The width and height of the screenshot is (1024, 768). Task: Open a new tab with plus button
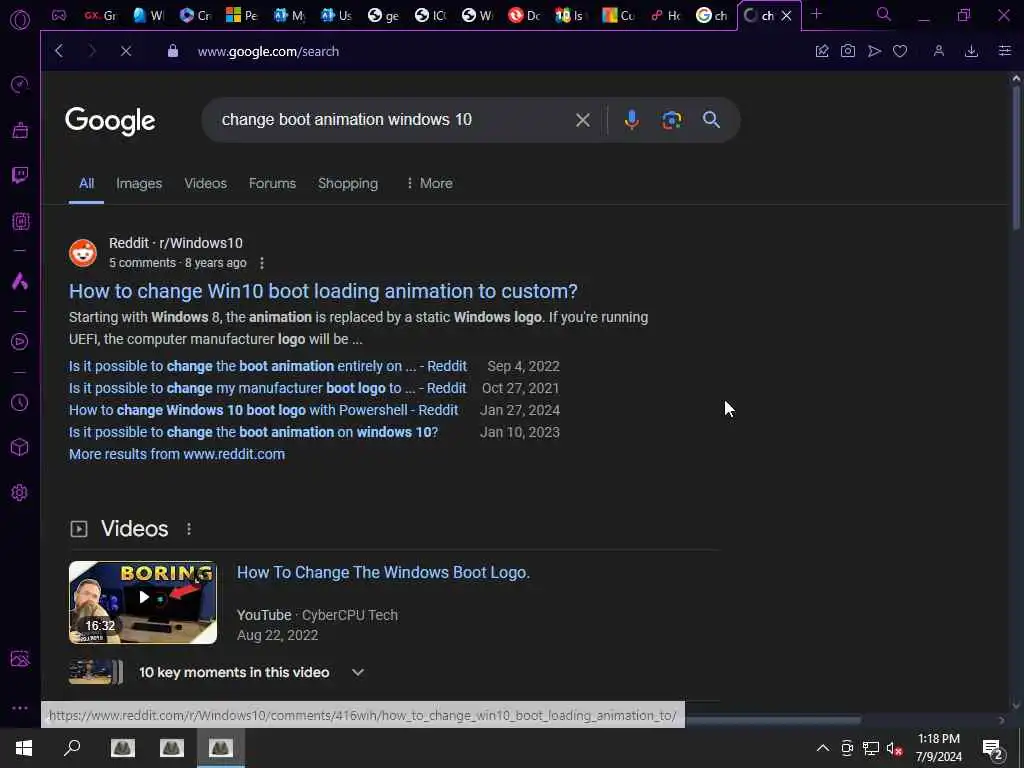pos(816,14)
